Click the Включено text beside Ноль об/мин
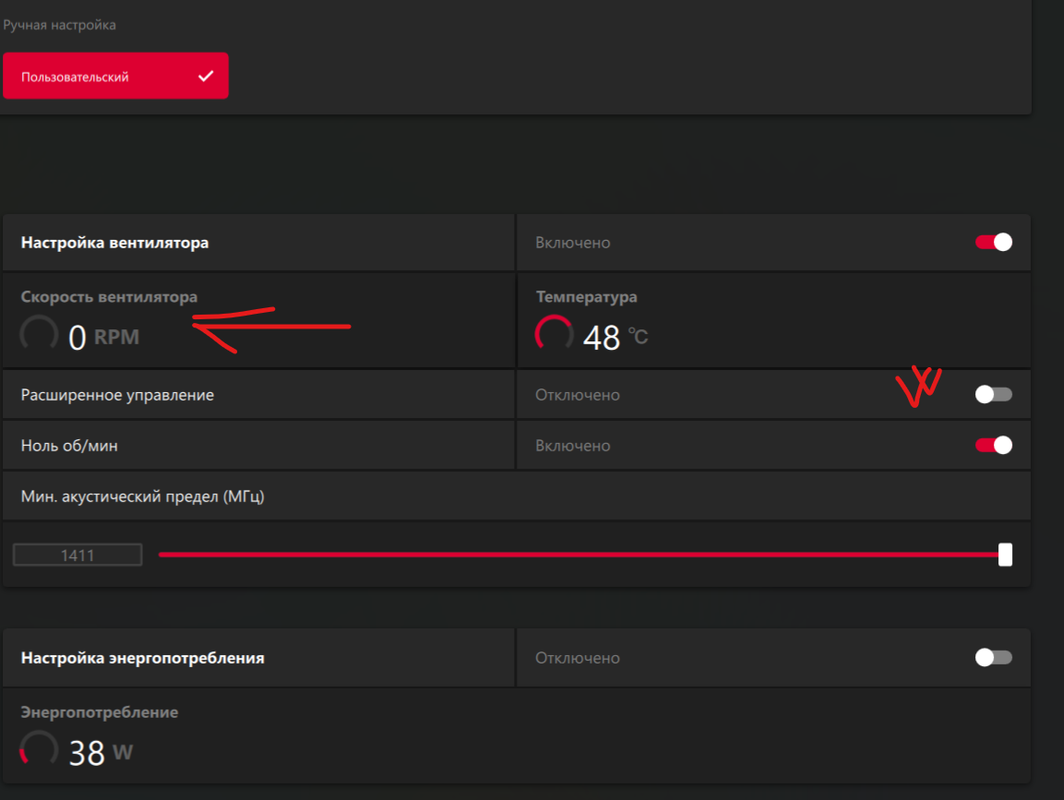The image size is (1064, 800). (573, 446)
